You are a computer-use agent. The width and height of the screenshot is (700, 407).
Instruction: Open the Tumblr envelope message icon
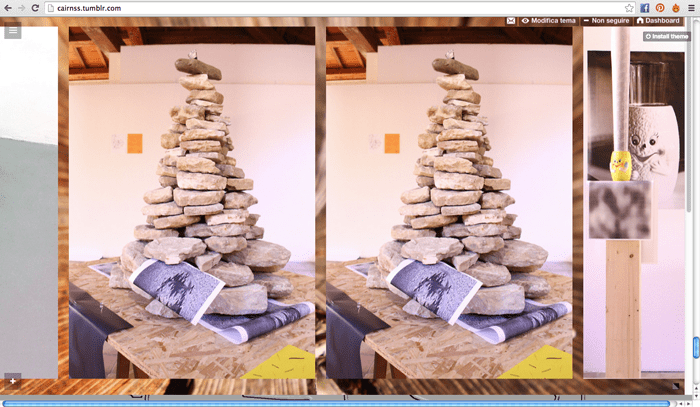[511, 21]
